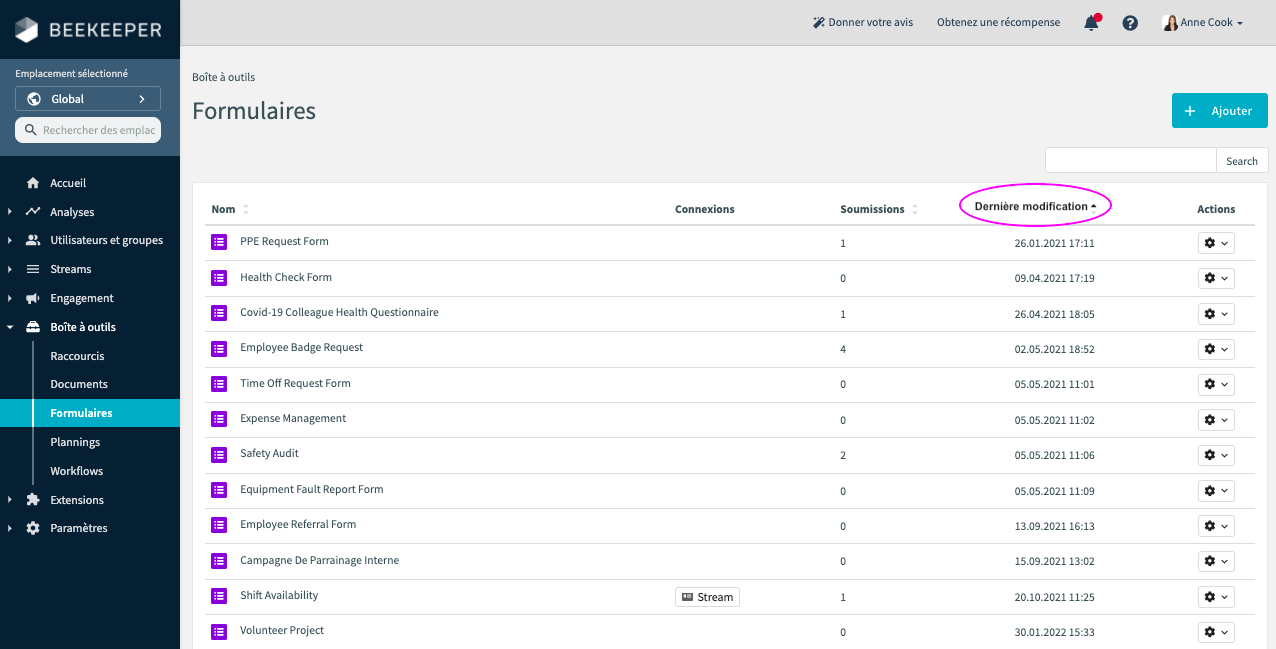1276x649 pixels.
Task: Click the Ajouter button
Action: point(1220,111)
